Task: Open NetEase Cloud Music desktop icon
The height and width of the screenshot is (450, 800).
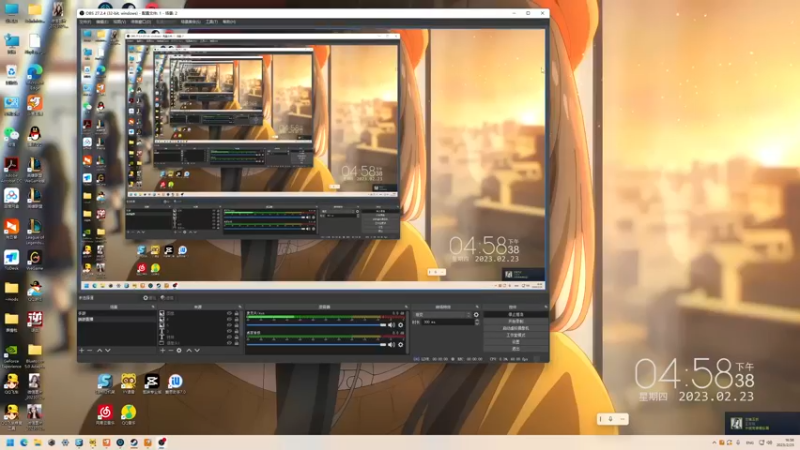Action: pos(105,415)
